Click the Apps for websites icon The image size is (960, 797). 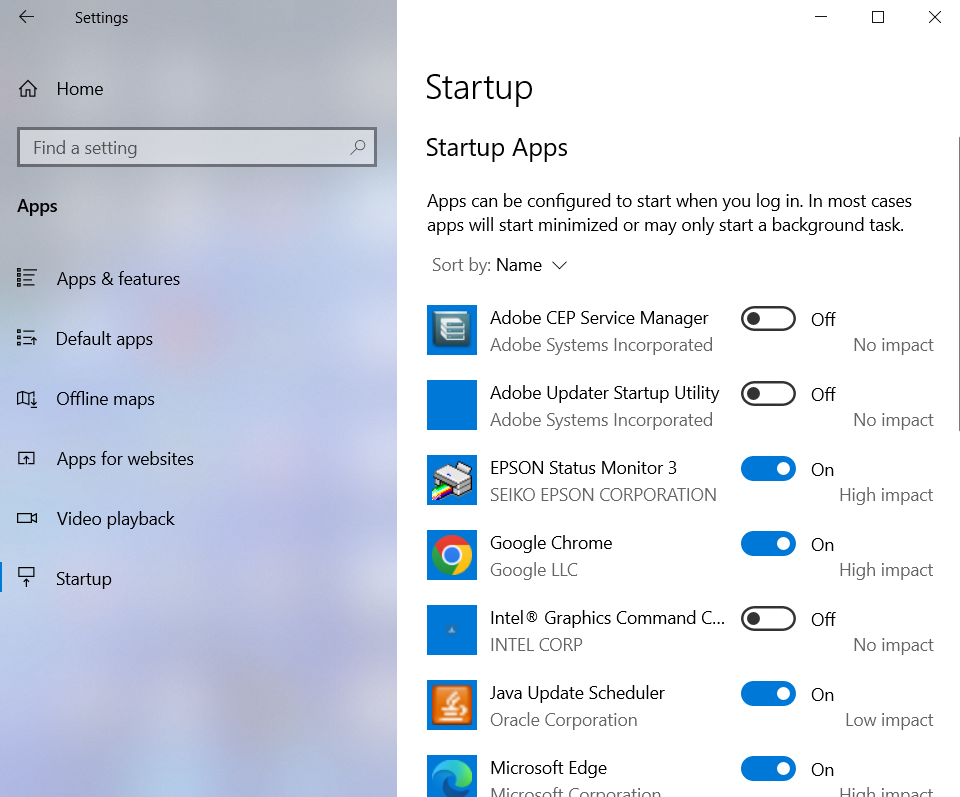coord(26,458)
